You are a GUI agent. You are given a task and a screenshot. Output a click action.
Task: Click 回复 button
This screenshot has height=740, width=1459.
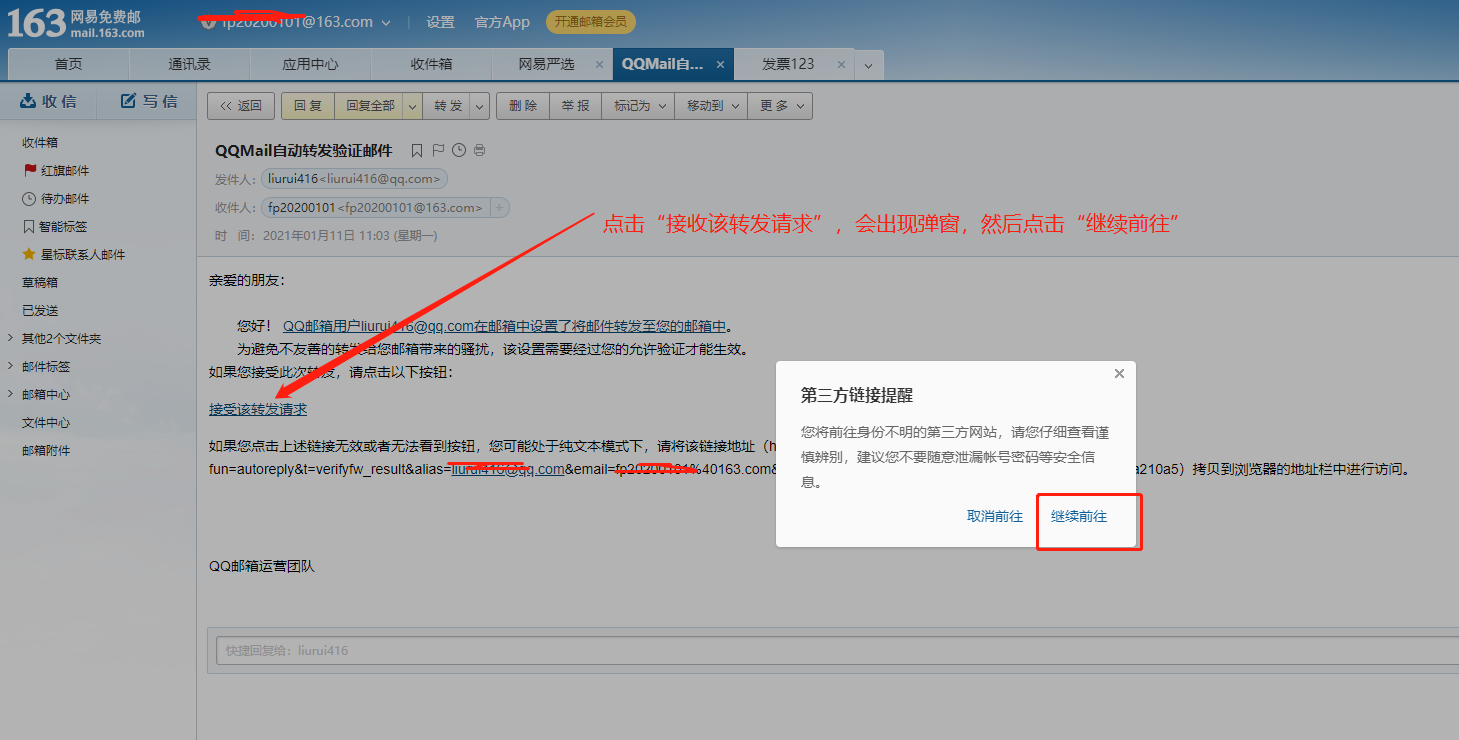308,106
